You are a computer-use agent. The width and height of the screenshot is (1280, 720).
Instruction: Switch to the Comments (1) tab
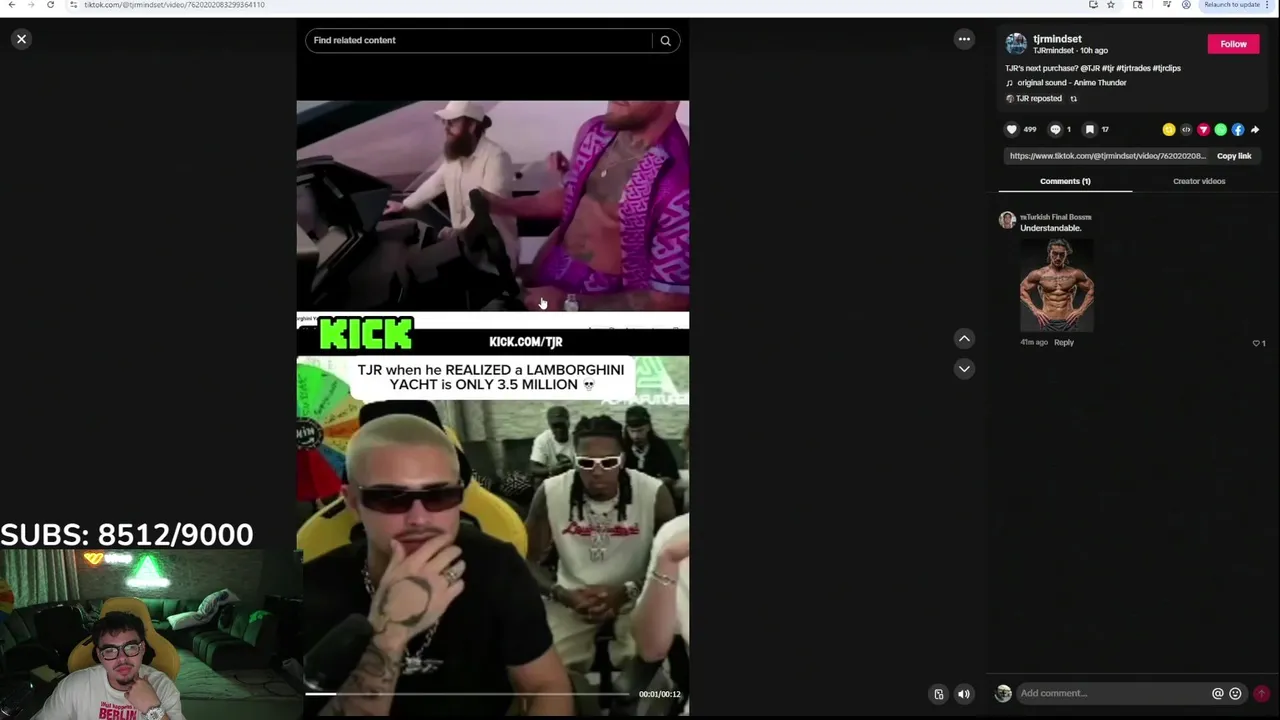pyautogui.click(x=1065, y=181)
